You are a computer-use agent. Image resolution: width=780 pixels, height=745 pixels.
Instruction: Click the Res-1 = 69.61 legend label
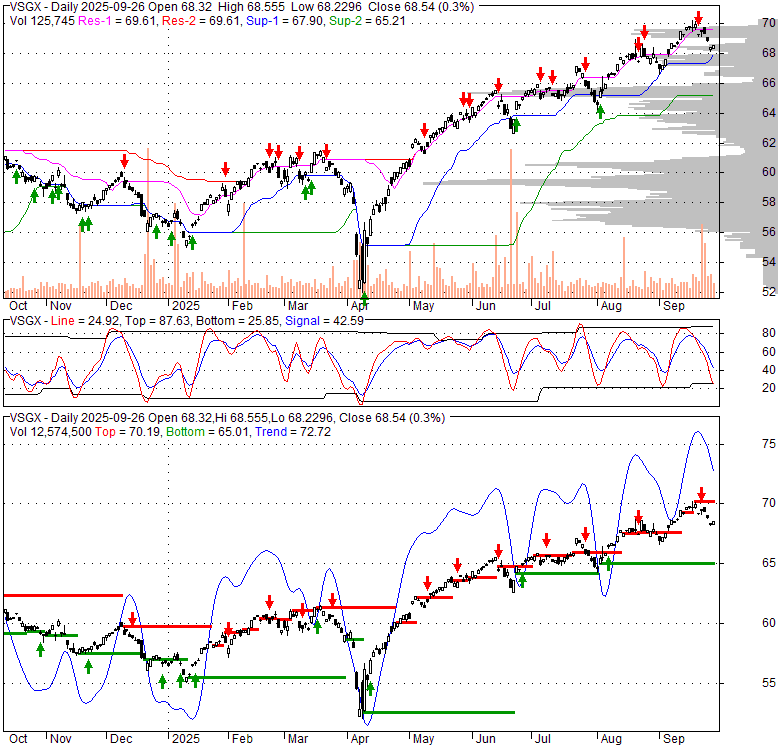coord(117,21)
